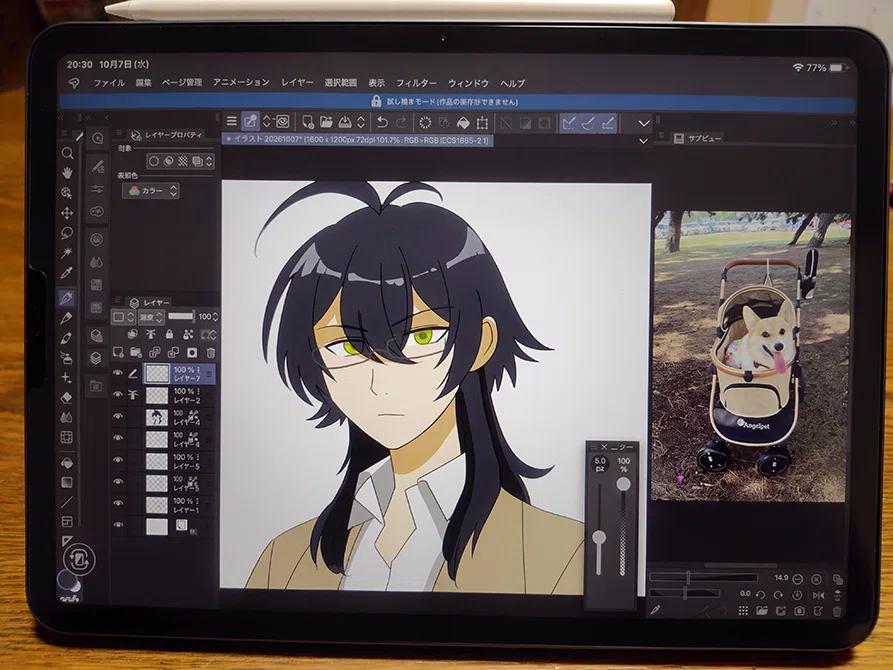
Task: Select the Lasso selection tool
Action: tap(67, 233)
